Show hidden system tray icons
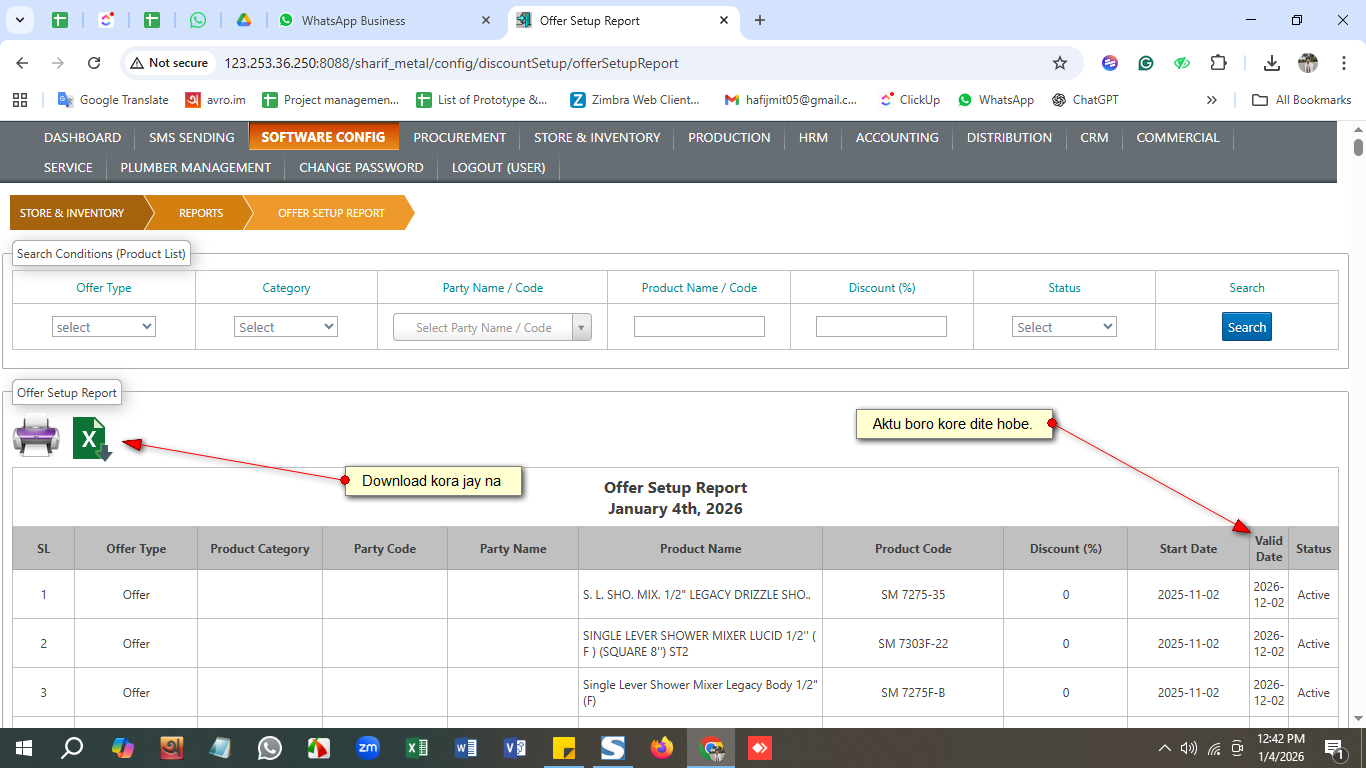Image resolution: width=1366 pixels, height=768 pixels. point(1164,748)
